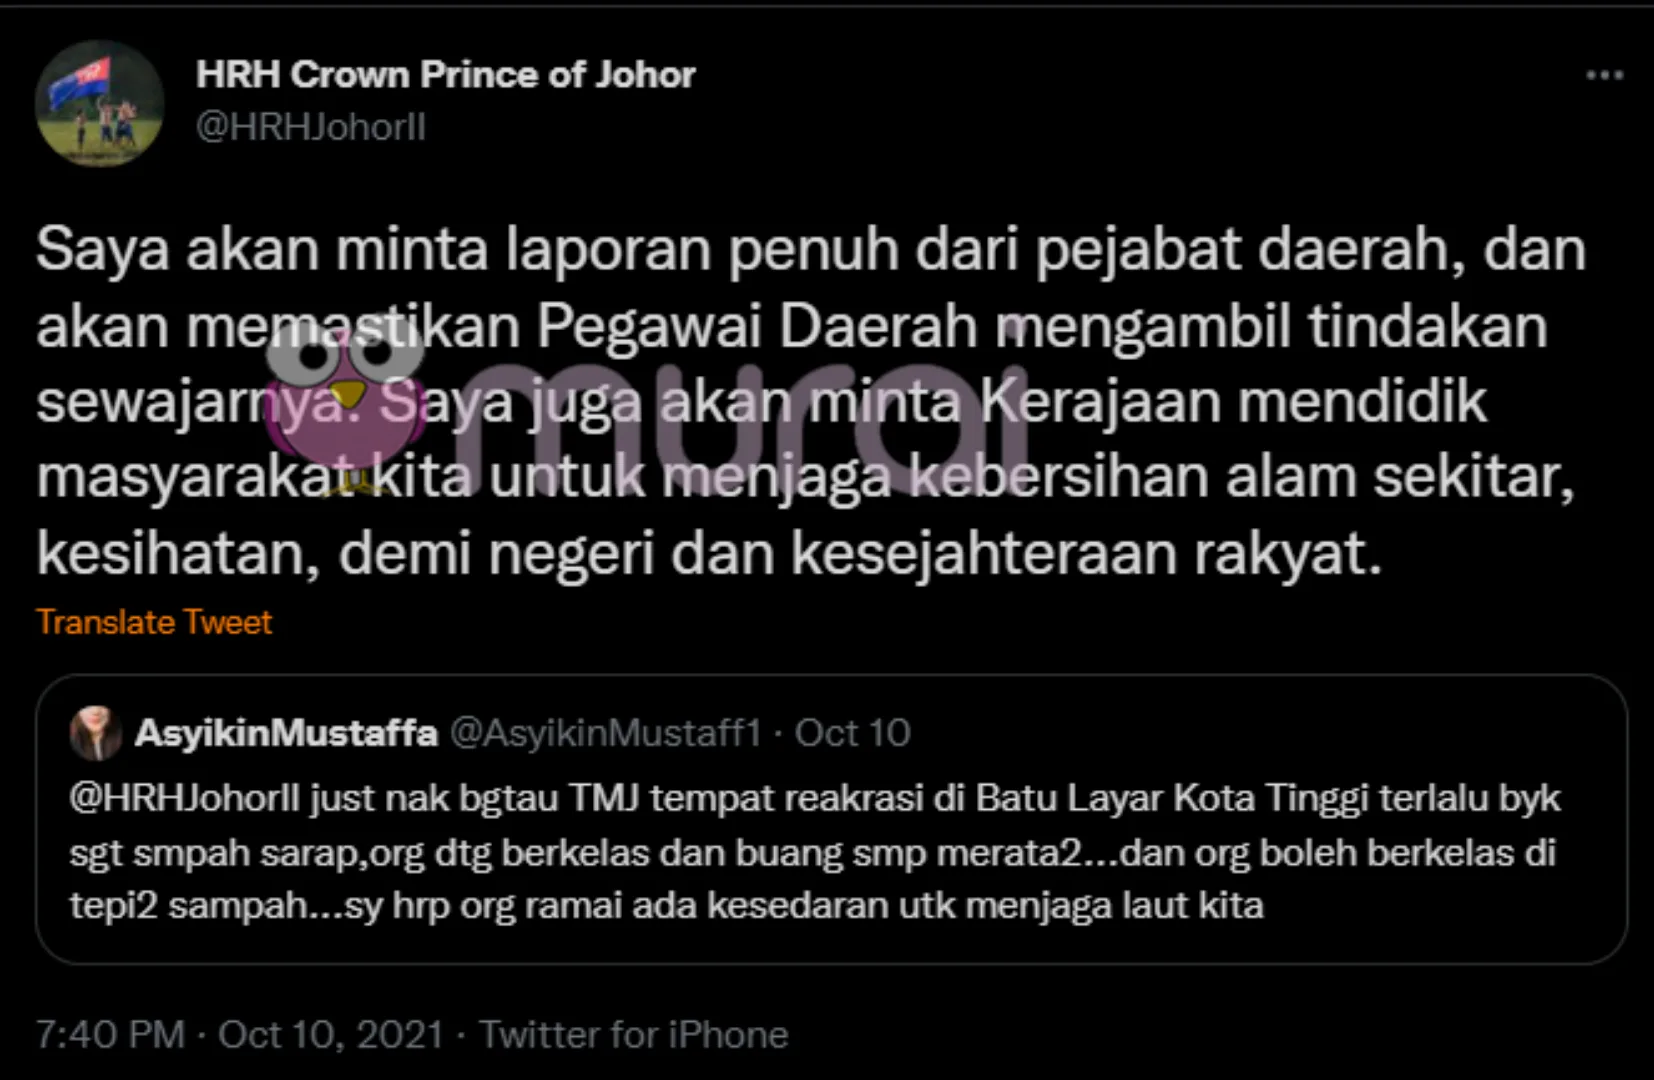Open HRH Crown Prince of Johor display name
Viewport: 1654px width, 1080px height.
click(x=445, y=75)
